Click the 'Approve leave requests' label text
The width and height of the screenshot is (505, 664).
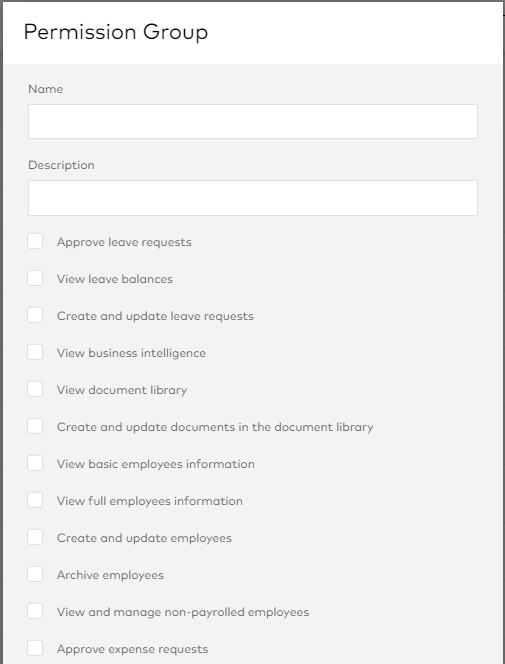124,242
